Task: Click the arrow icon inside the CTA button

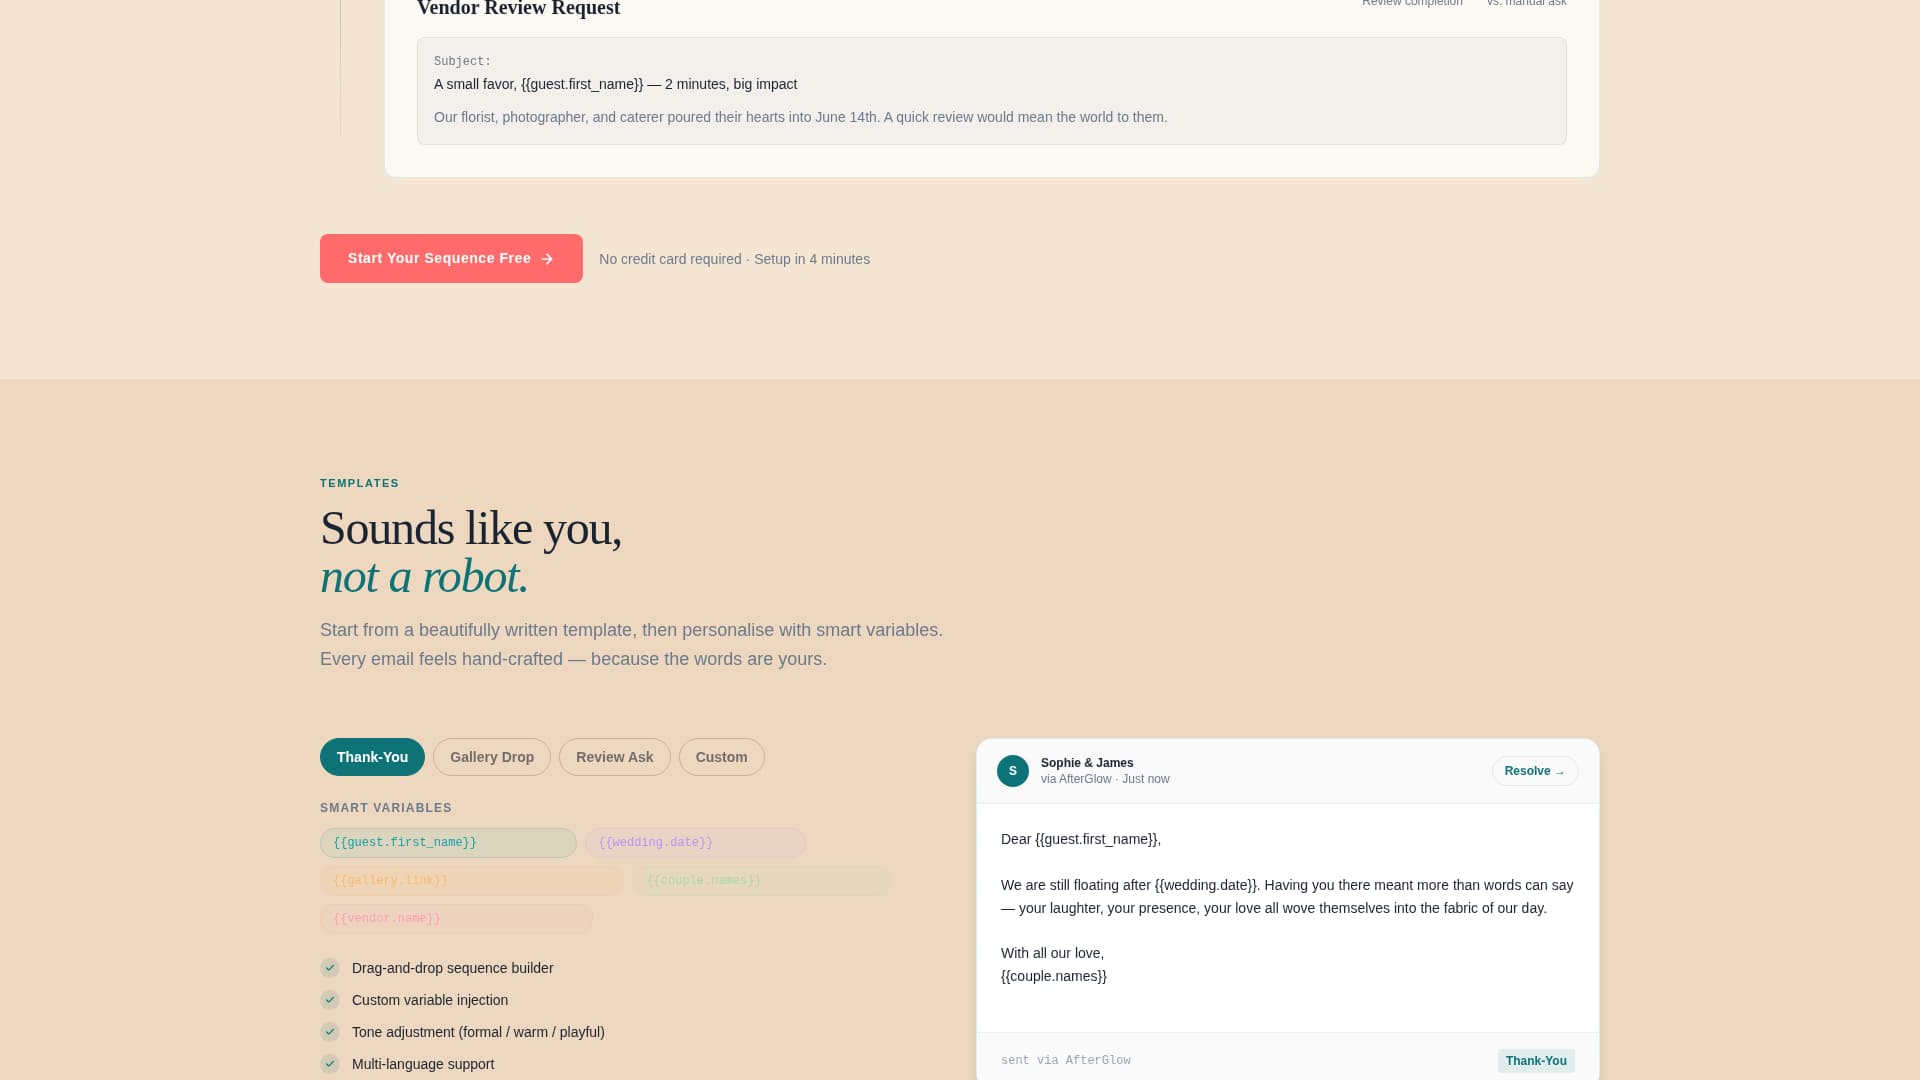Action: pyautogui.click(x=547, y=258)
